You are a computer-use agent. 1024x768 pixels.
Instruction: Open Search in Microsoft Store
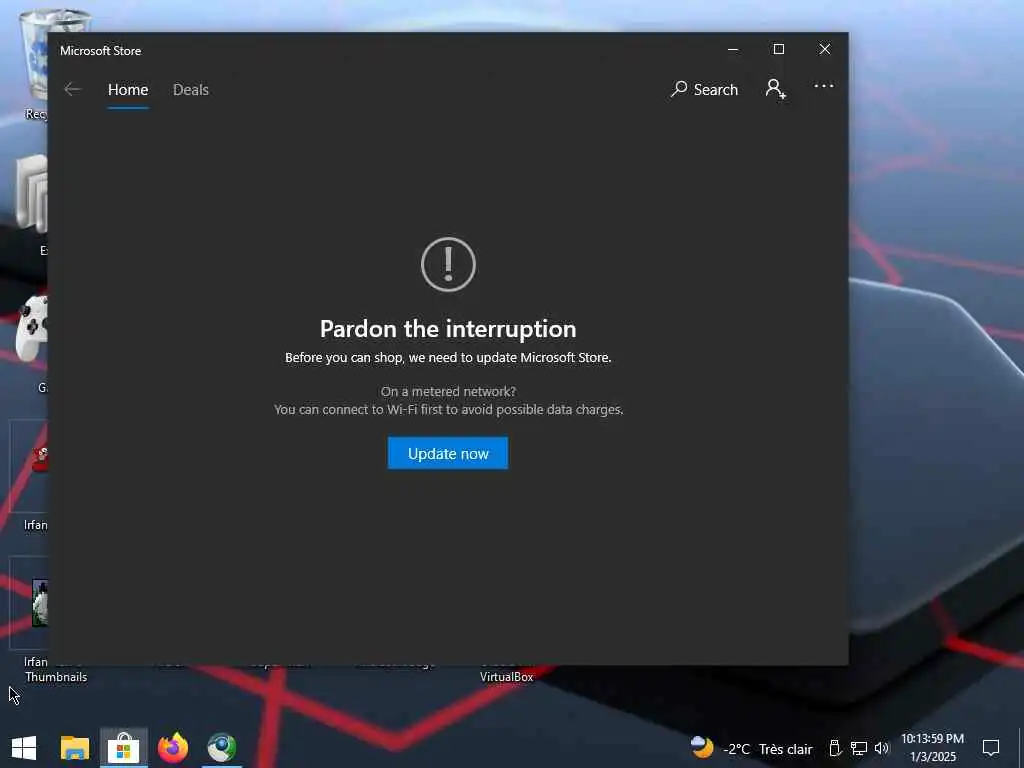pyautogui.click(x=704, y=89)
